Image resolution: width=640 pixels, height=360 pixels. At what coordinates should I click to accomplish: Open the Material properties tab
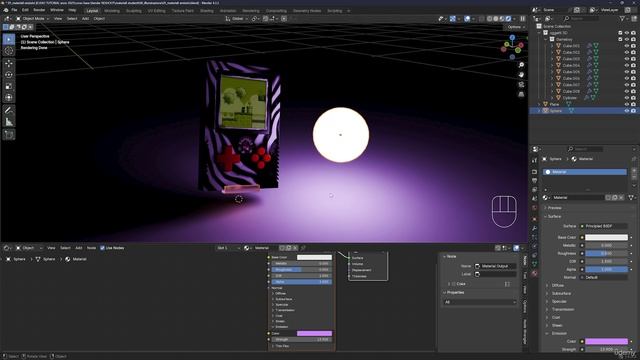pyautogui.click(x=535, y=273)
